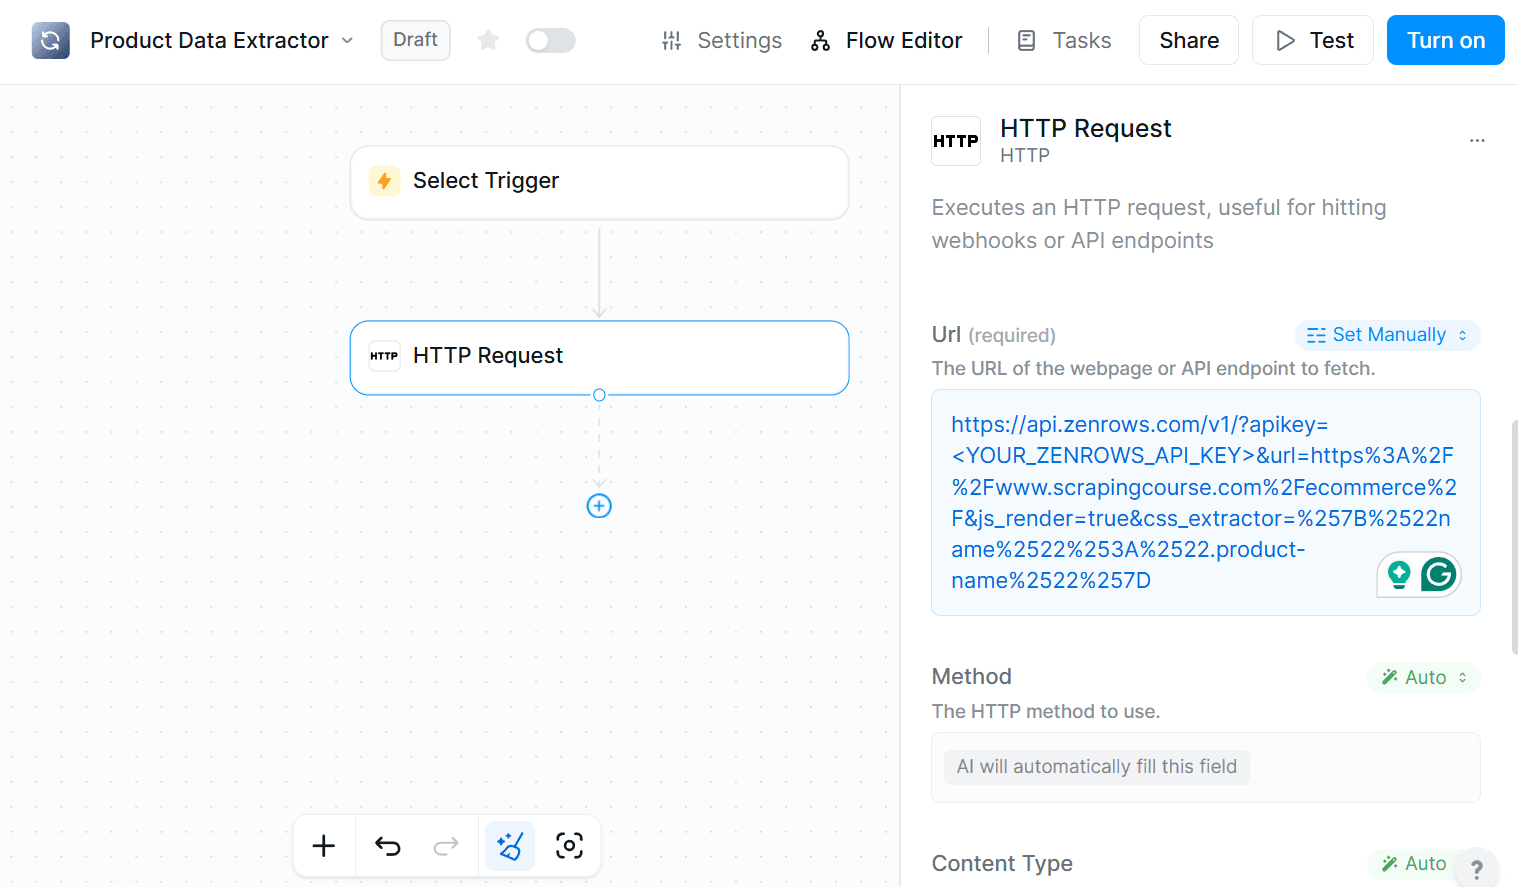Viewport: 1518px width, 887px height.
Task: Open the help question mark button
Action: click(x=1476, y=869)
